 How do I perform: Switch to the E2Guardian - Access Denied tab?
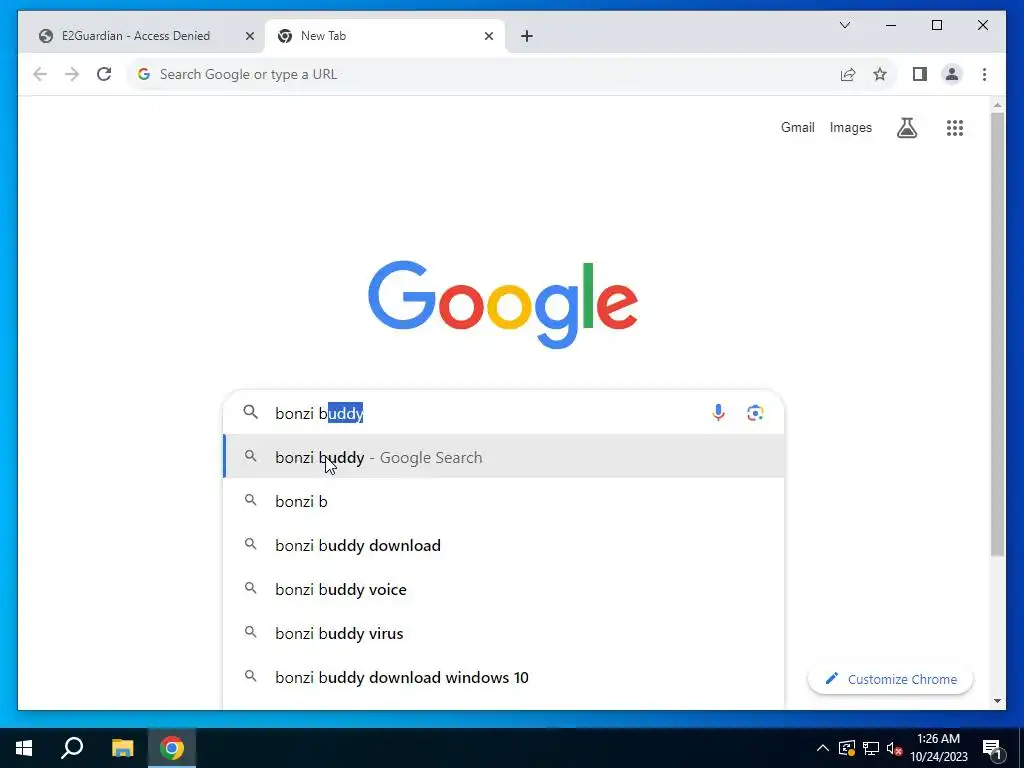coord(136,36)
